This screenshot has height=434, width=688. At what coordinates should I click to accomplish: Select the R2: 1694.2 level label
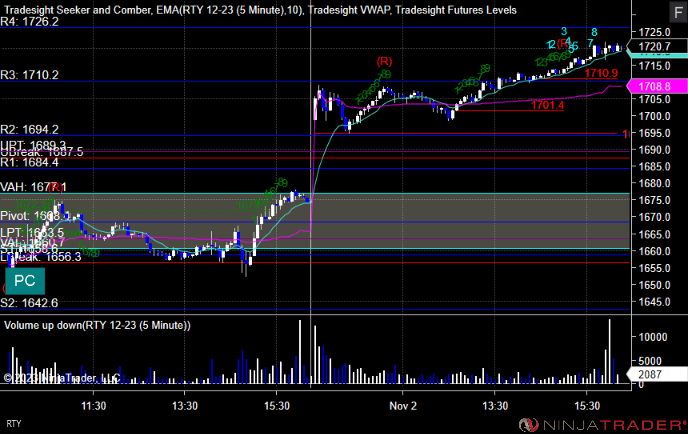(x=29, y=129)
